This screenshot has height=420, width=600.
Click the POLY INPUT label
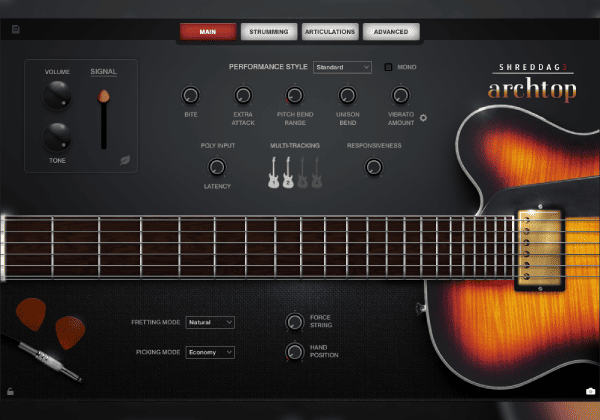tap(218, 146)
